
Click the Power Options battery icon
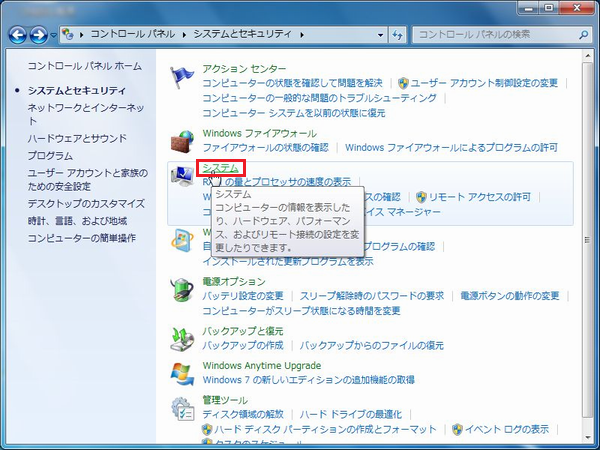182,290
